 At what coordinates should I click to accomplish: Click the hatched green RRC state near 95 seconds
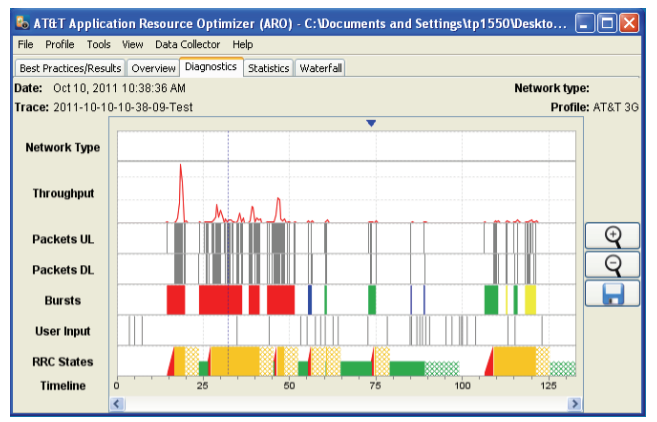click(442, 369)
